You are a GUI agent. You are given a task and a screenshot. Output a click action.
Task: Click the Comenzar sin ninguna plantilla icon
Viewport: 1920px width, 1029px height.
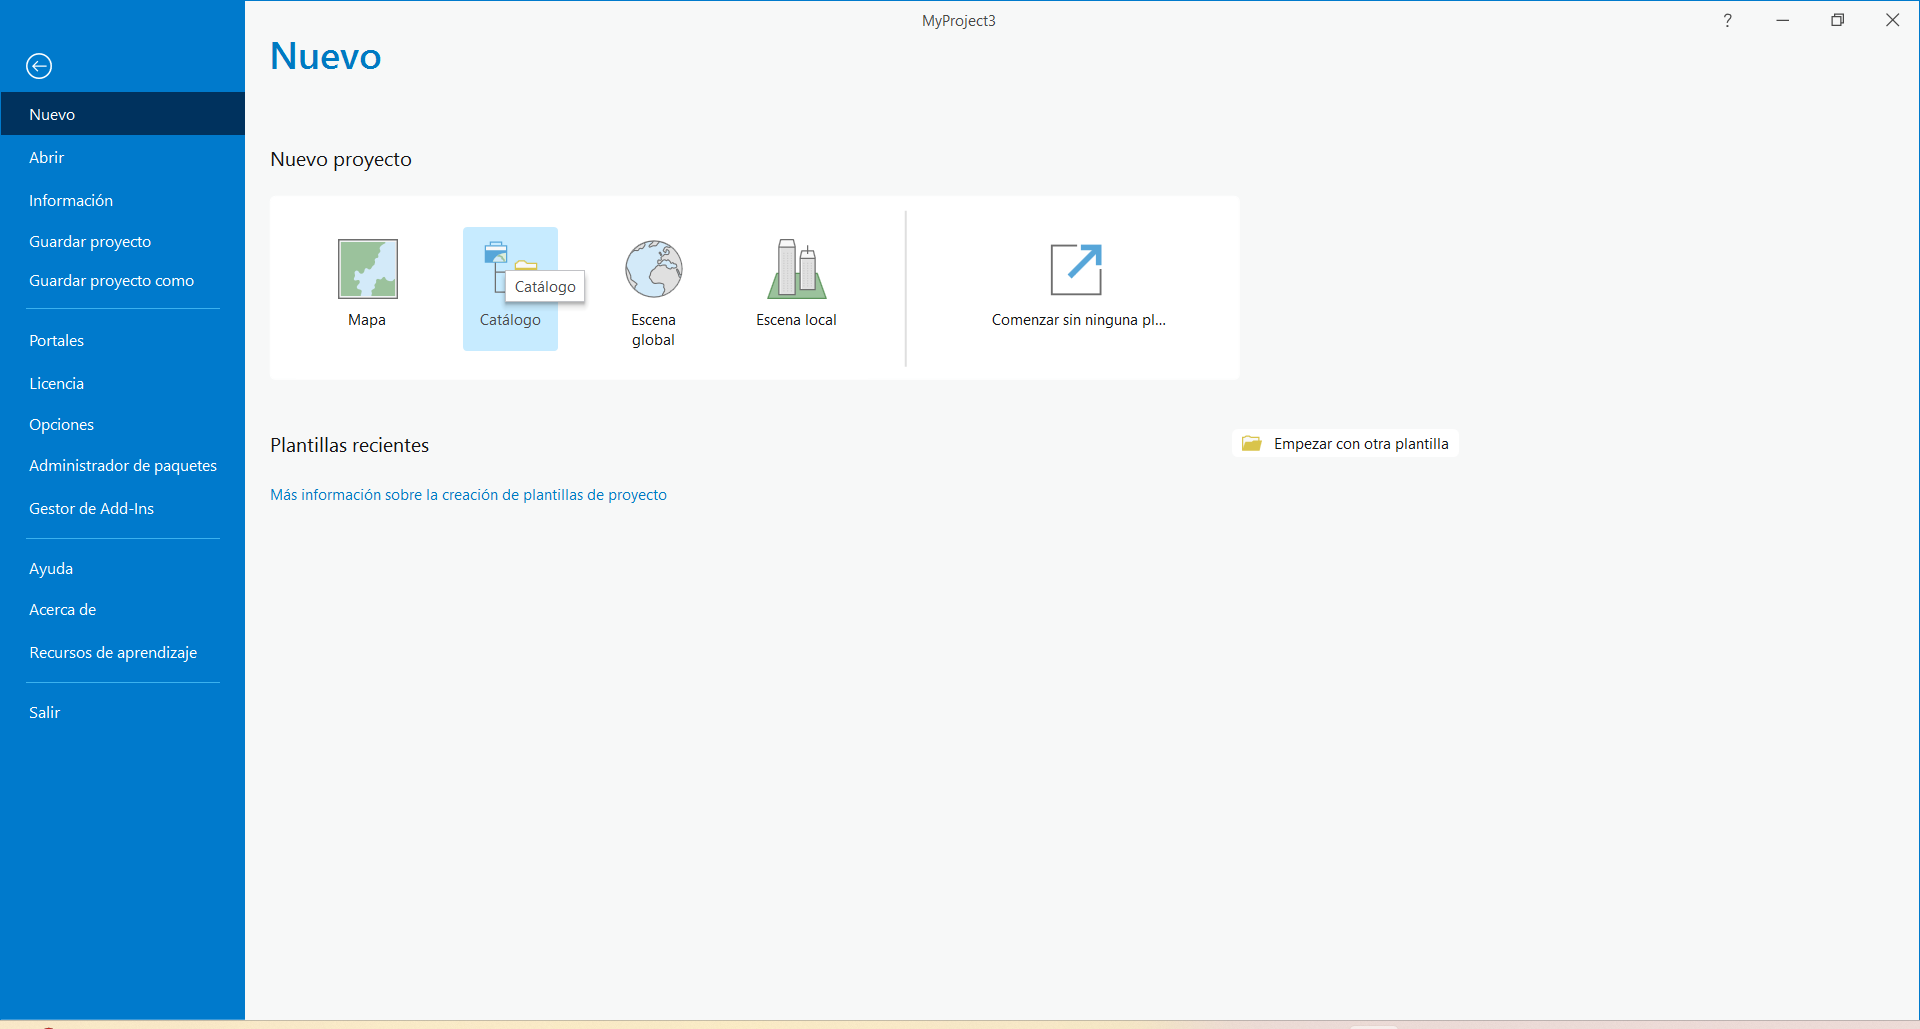coord(1076,269)
